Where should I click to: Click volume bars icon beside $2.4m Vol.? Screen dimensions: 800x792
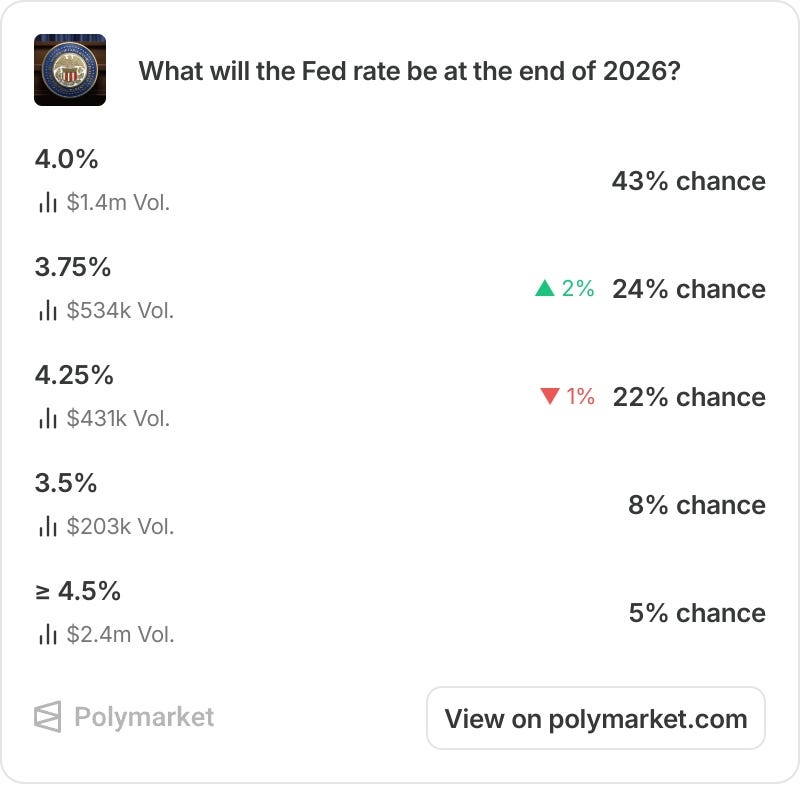pos(47,634)
